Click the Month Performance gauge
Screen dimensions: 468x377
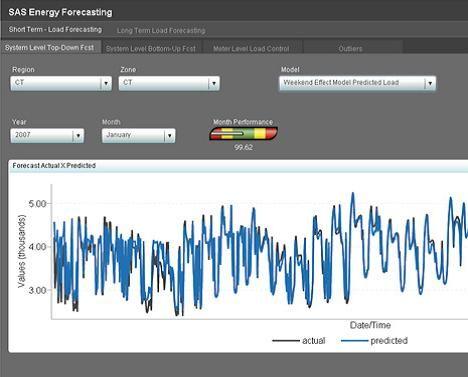[243, 134]
